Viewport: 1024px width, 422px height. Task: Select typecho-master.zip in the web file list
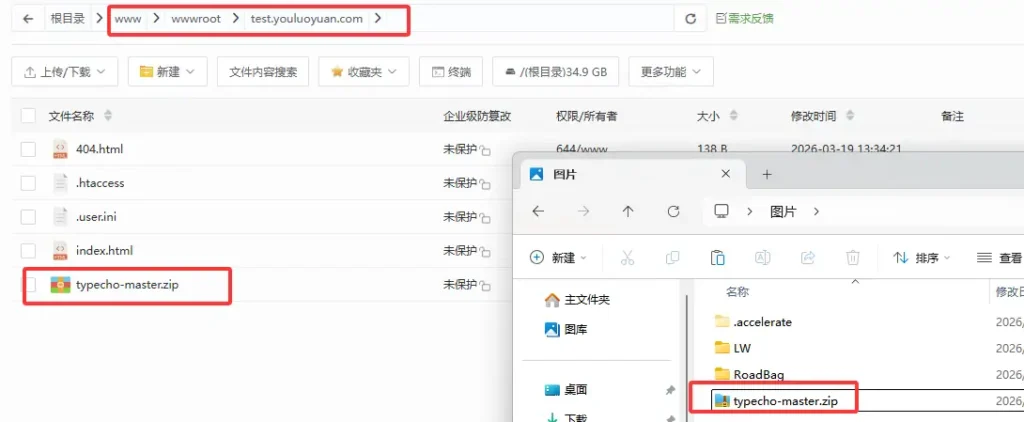pos(127,285)
